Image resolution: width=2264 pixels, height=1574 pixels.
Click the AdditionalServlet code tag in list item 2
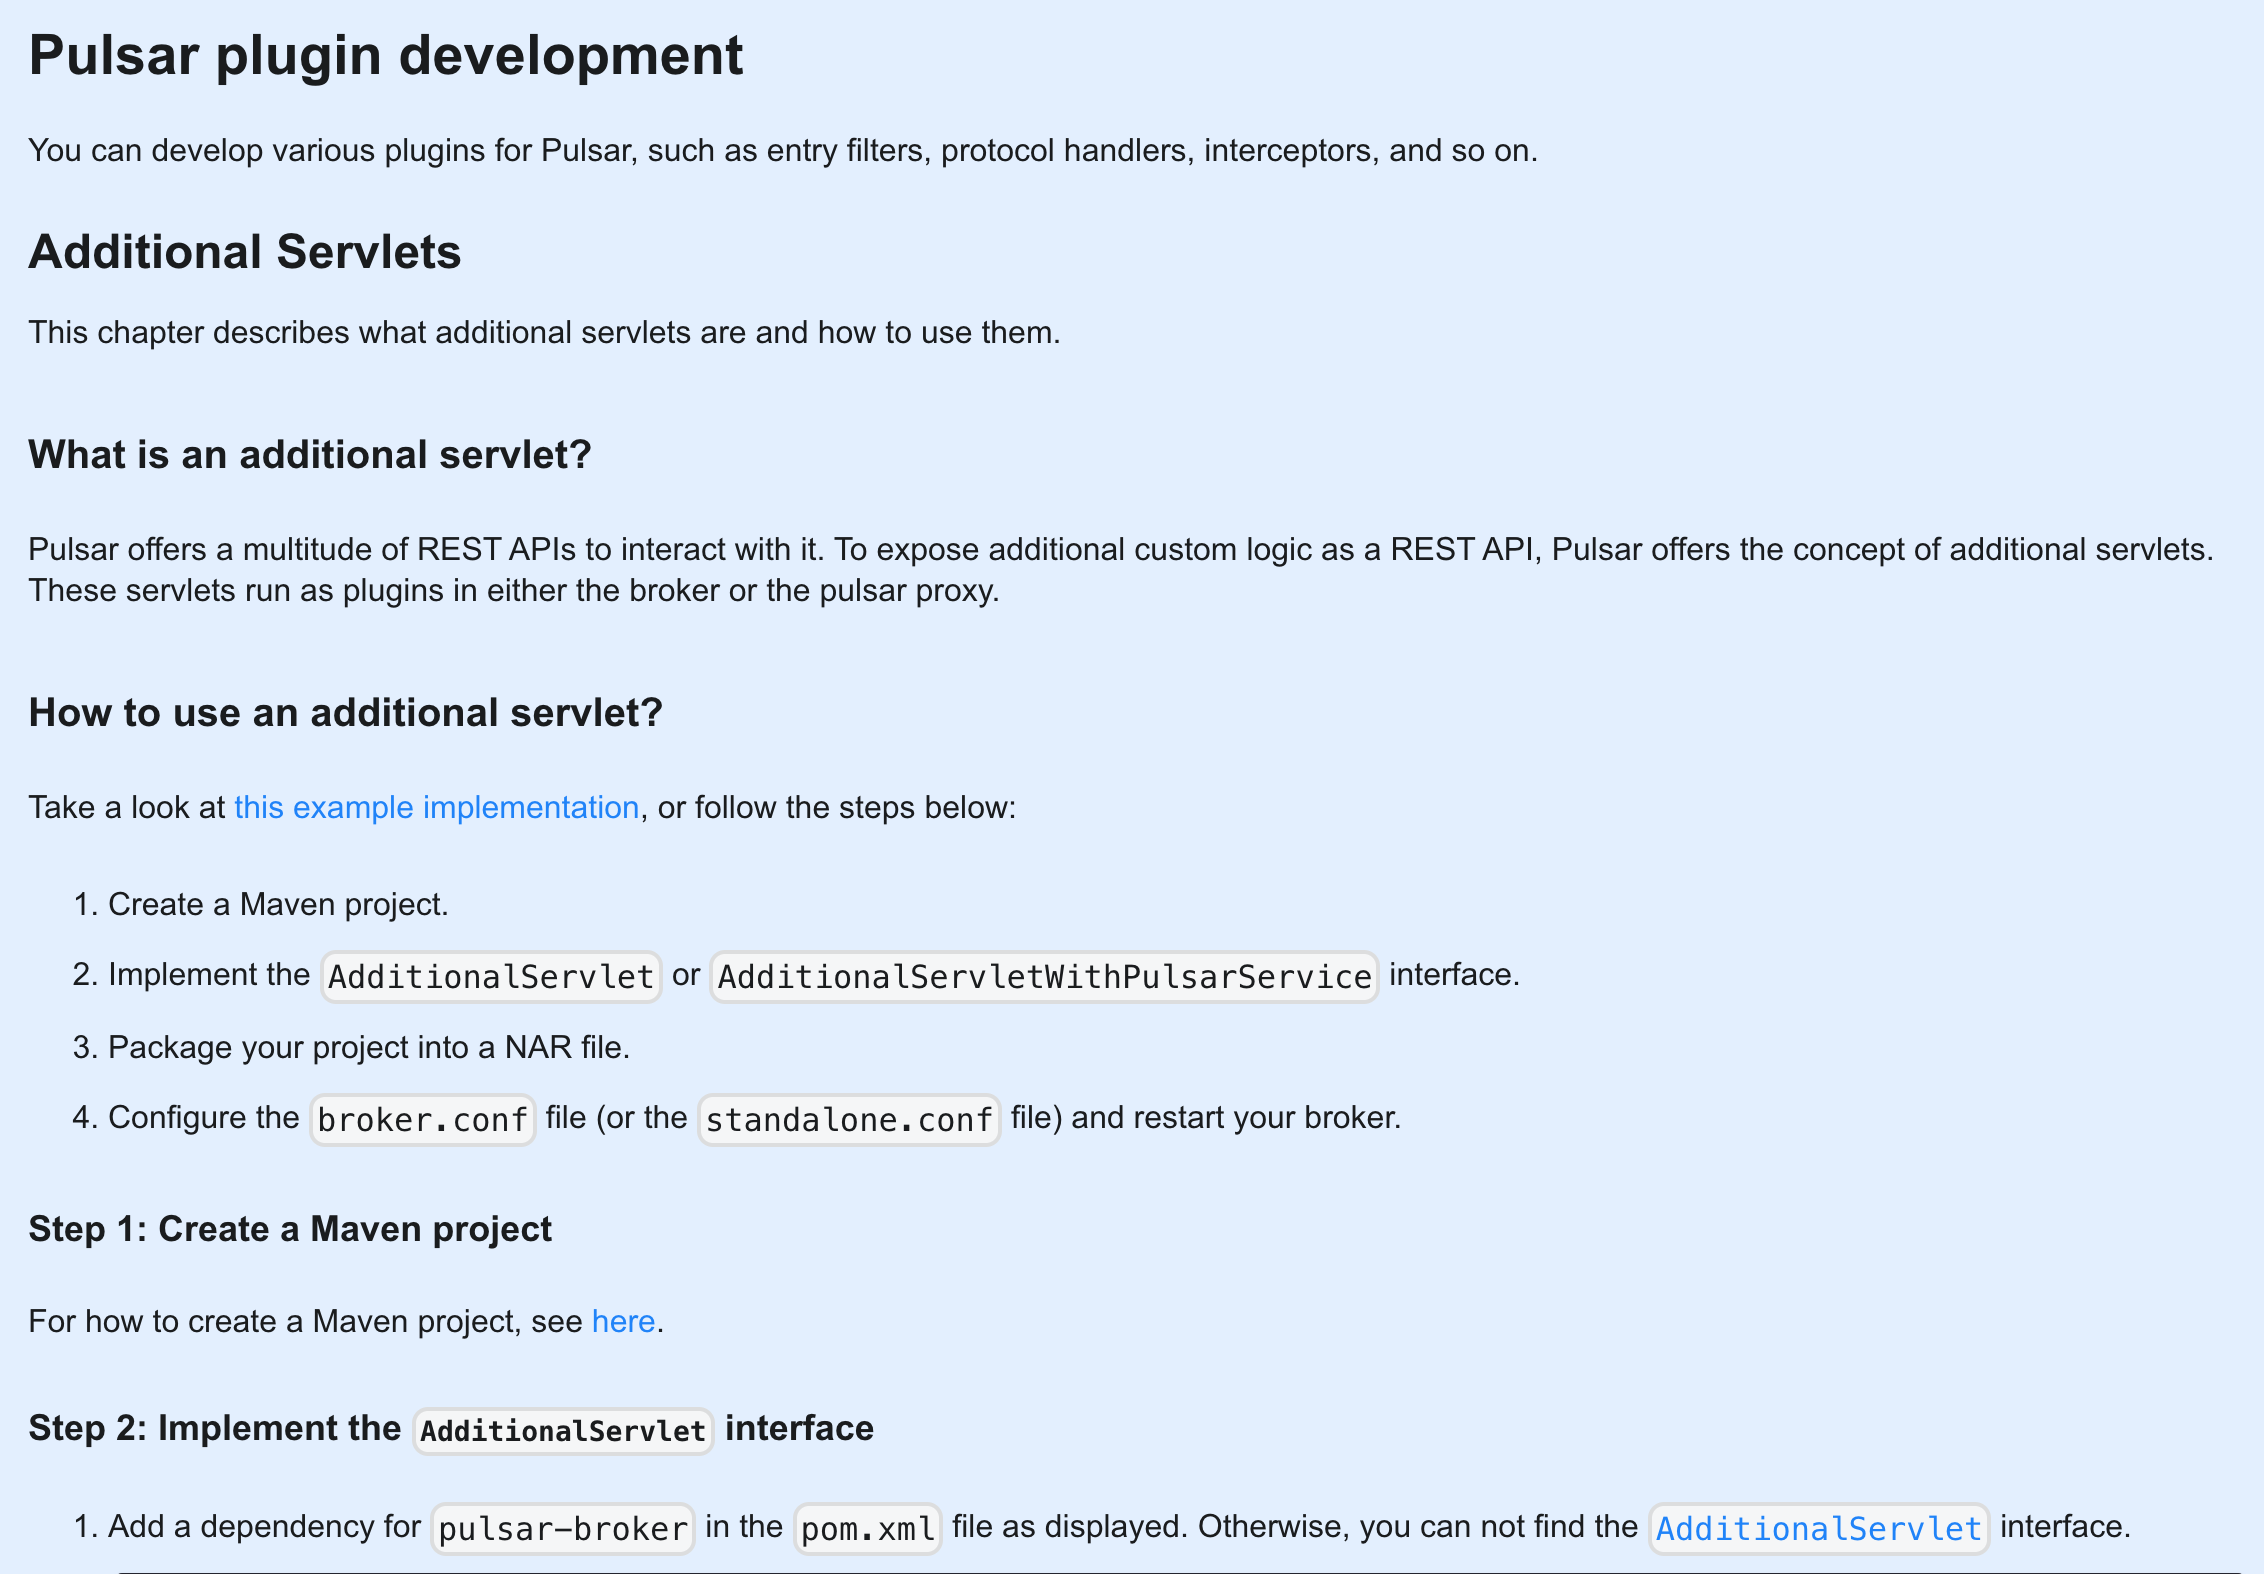click(x=490, y=976)
